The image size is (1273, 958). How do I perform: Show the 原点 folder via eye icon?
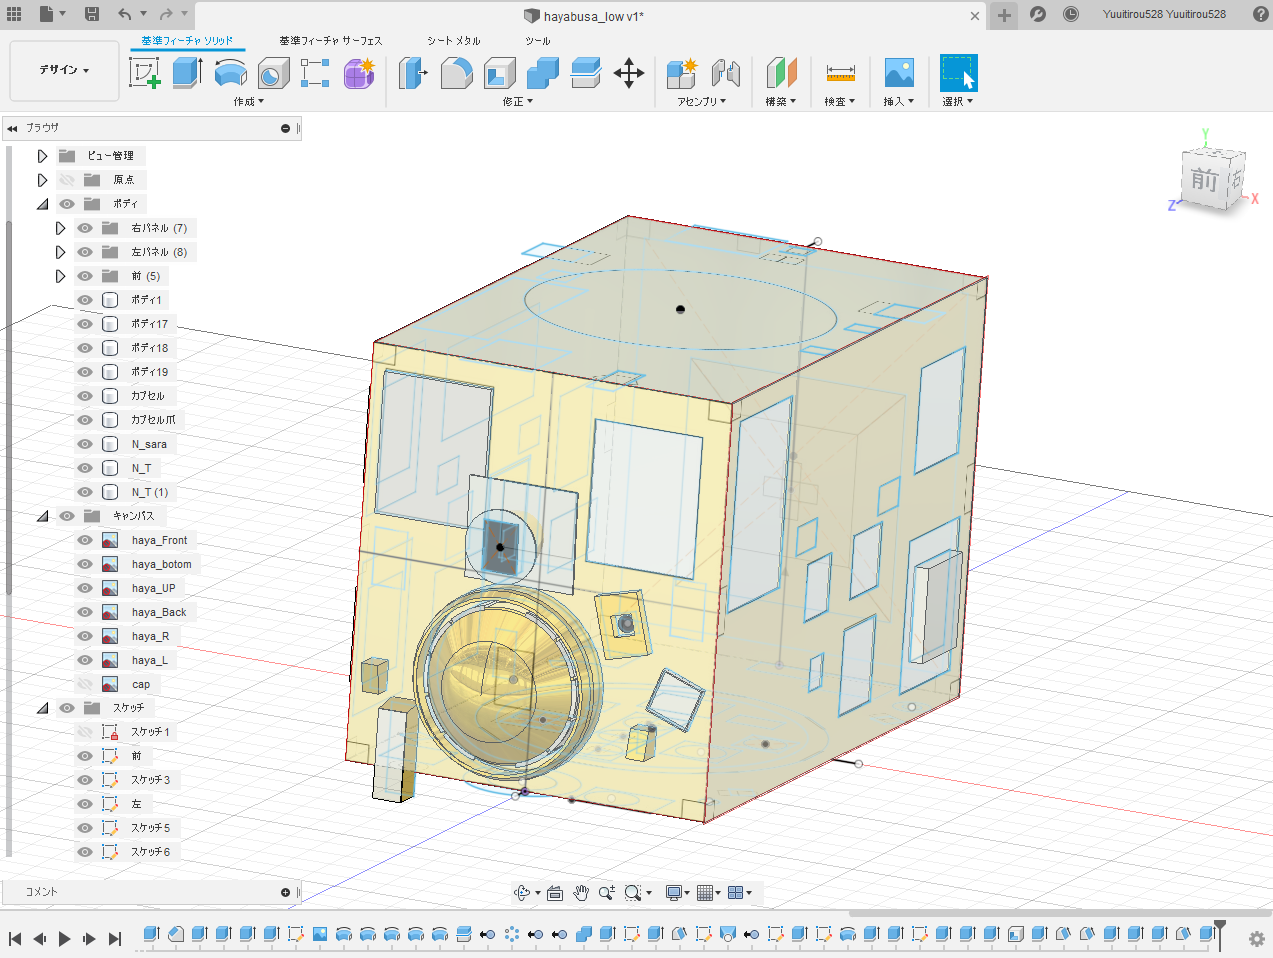point(67,180)
